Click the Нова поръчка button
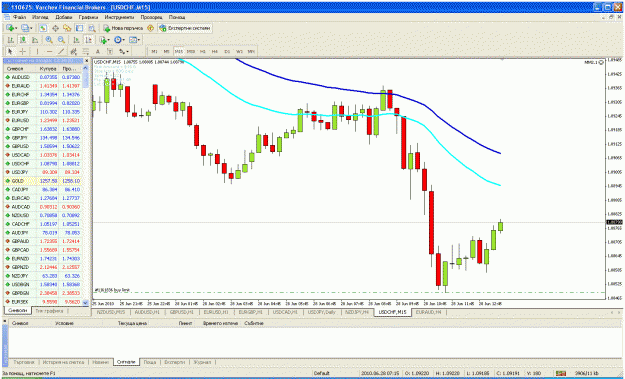The width and height of the screenshot is (625, 379). coord(123,28)
